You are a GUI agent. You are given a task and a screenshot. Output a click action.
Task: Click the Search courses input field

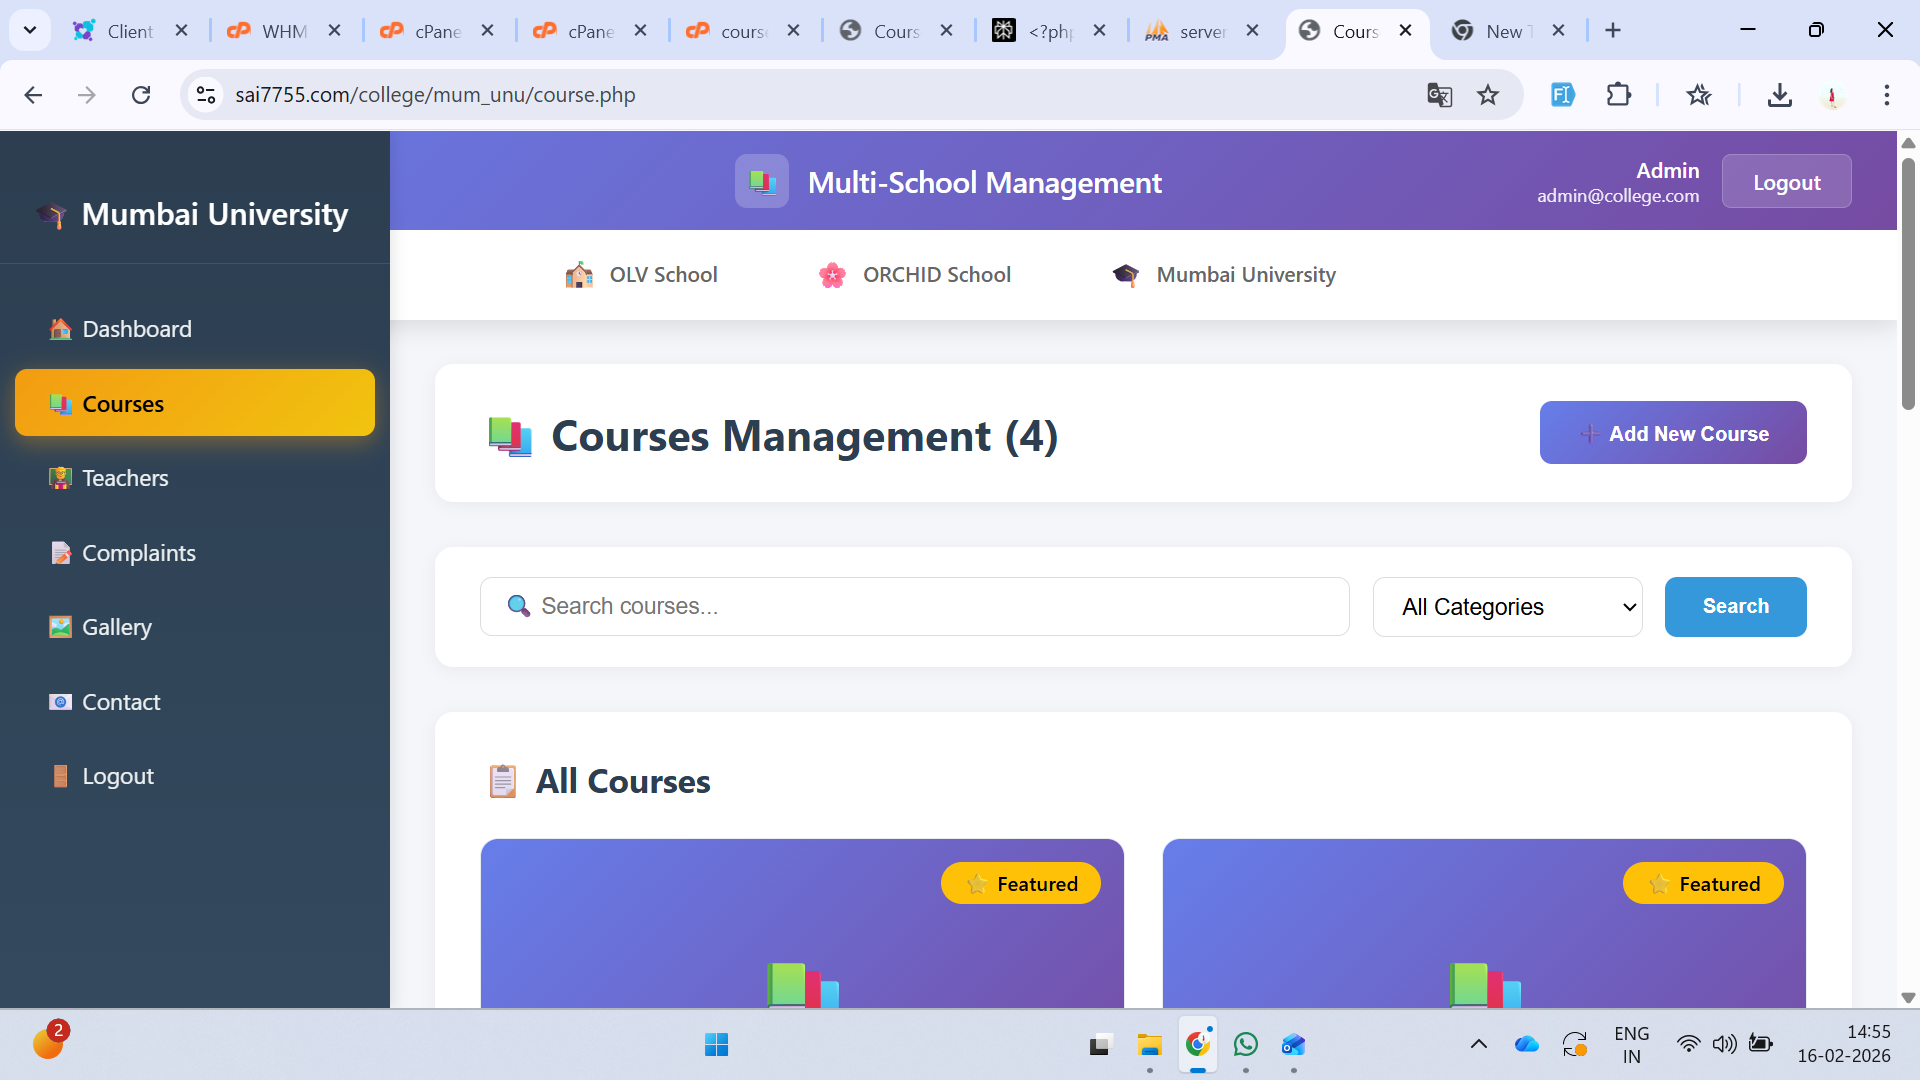point(914,606)
